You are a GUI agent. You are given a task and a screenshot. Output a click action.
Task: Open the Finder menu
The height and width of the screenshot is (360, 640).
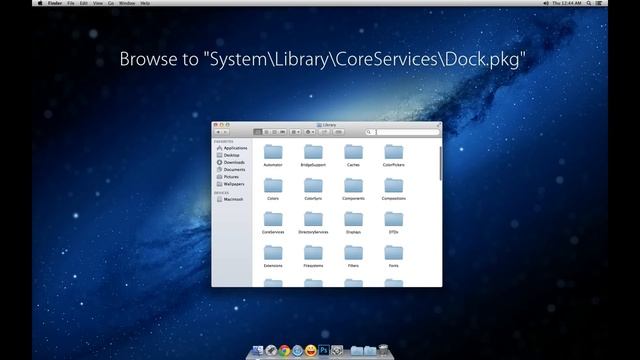click(x=55, y=3)
